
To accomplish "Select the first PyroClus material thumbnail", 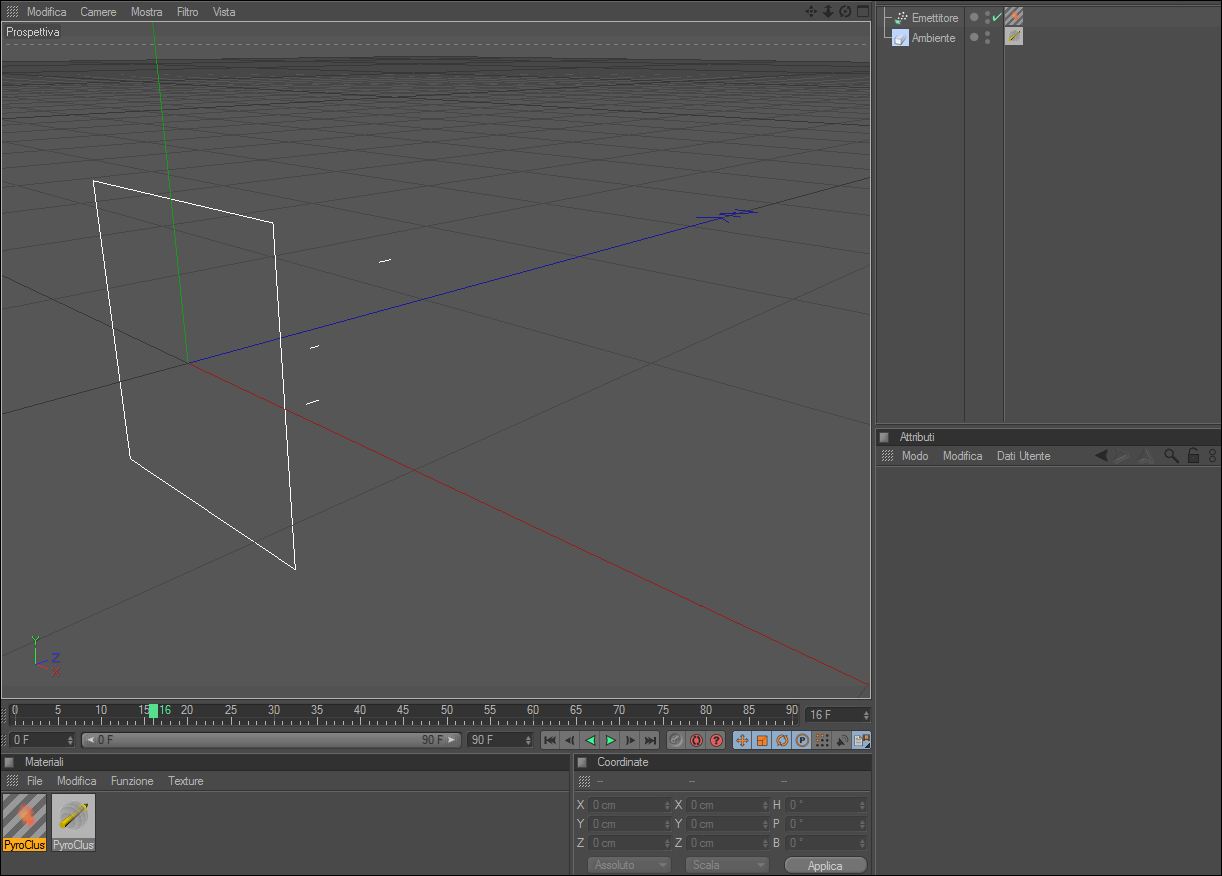I will tap(25, 822).
